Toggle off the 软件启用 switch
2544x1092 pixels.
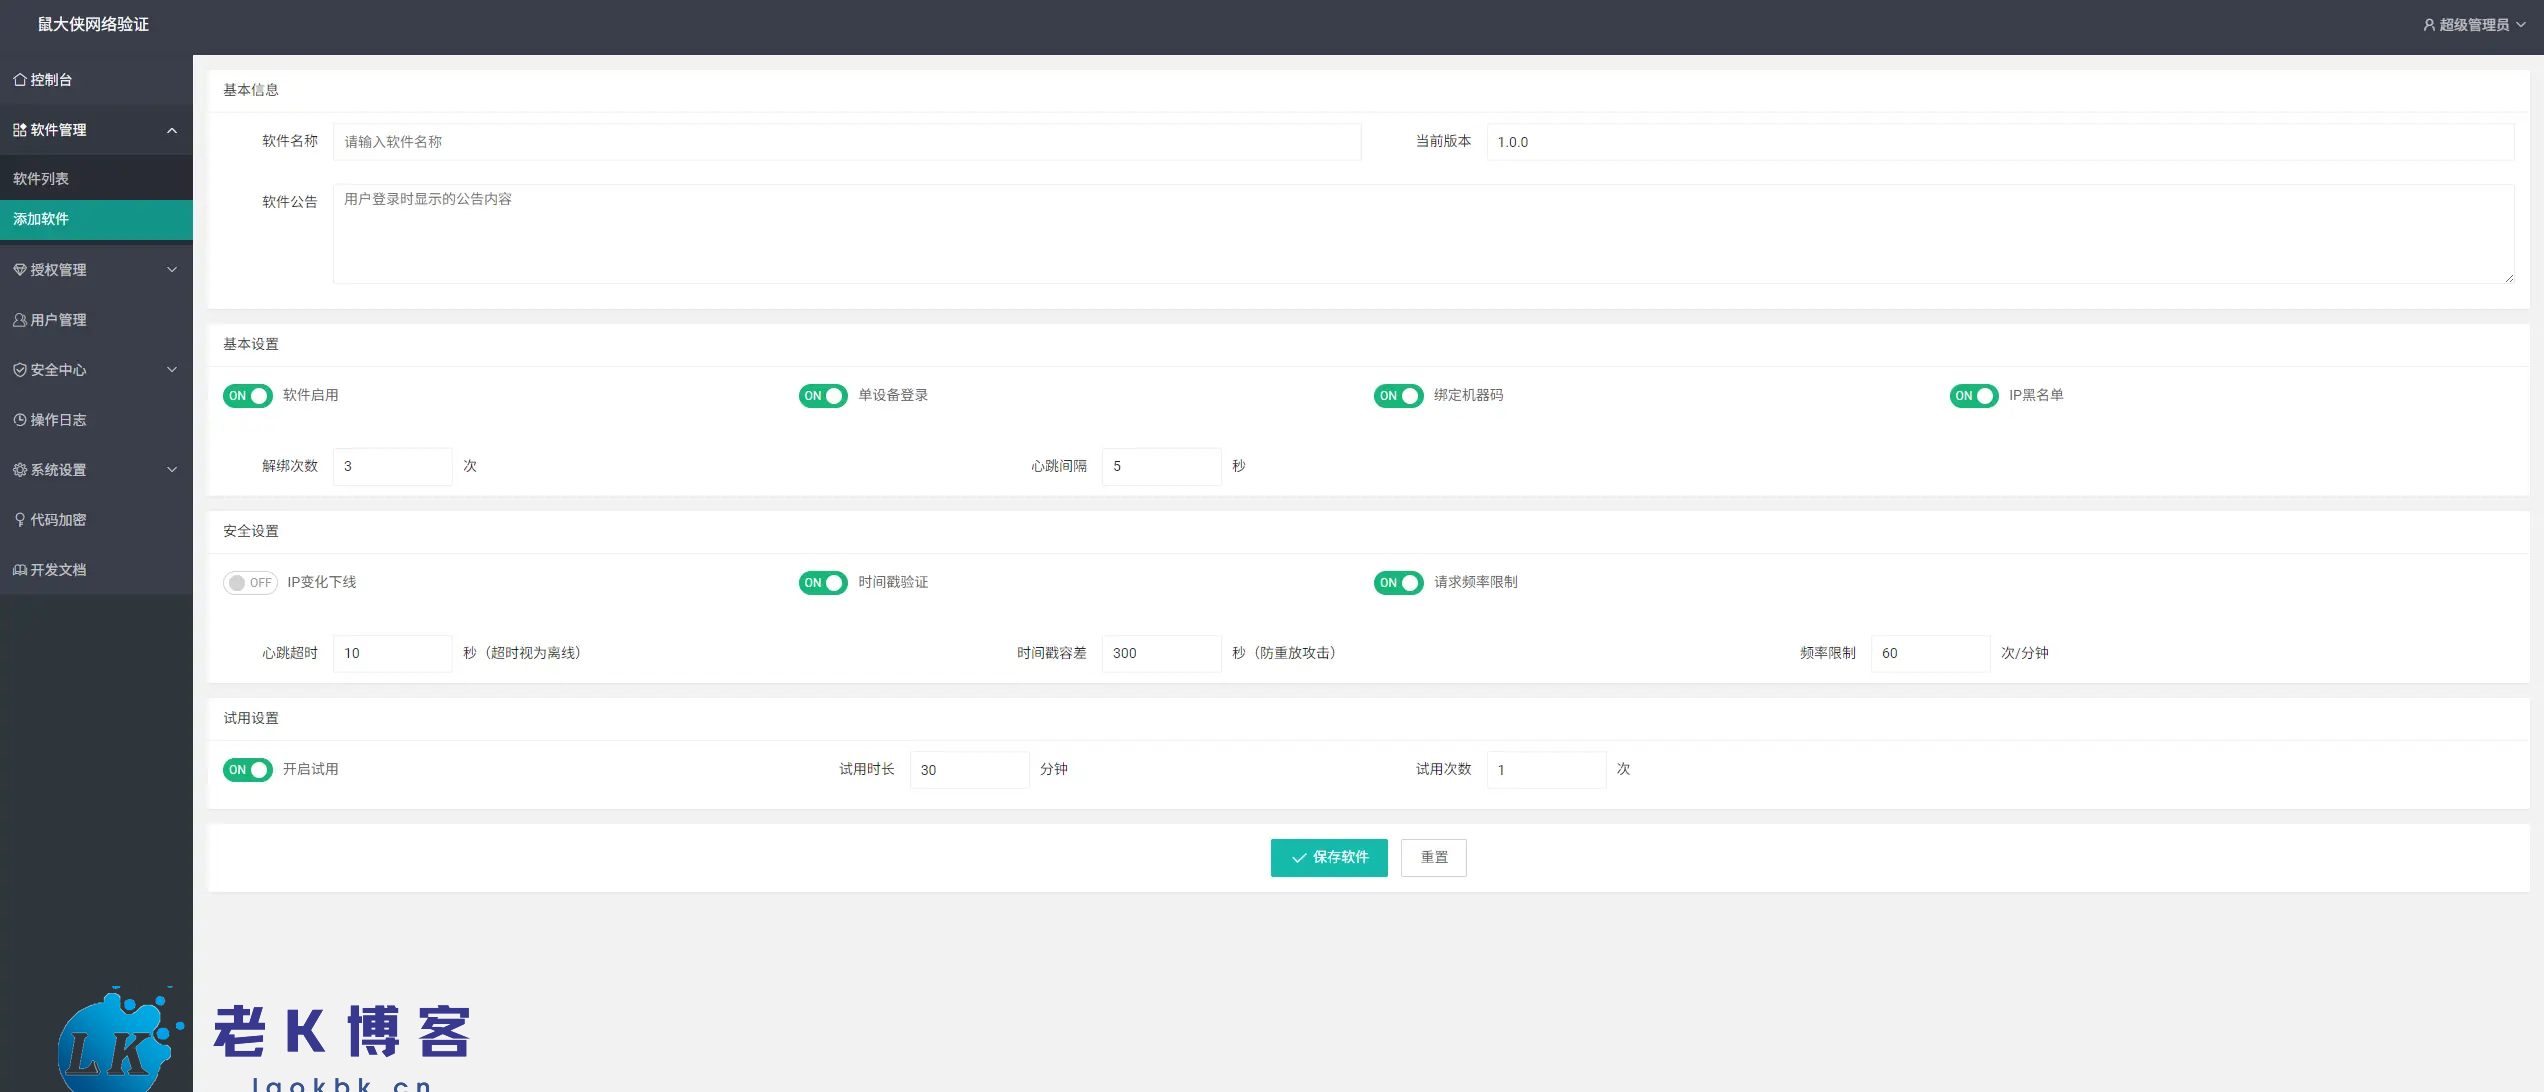247,396
